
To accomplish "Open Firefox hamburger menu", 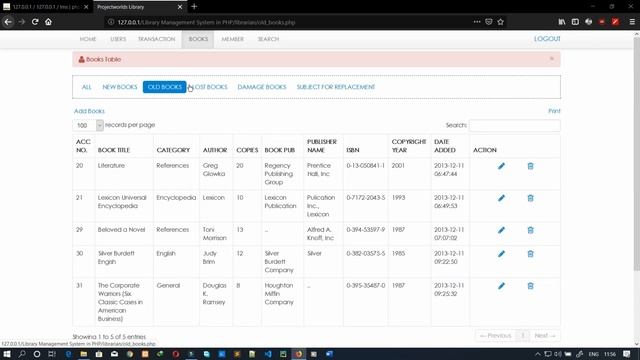I will pyautogui.click(x=632, y=22).
